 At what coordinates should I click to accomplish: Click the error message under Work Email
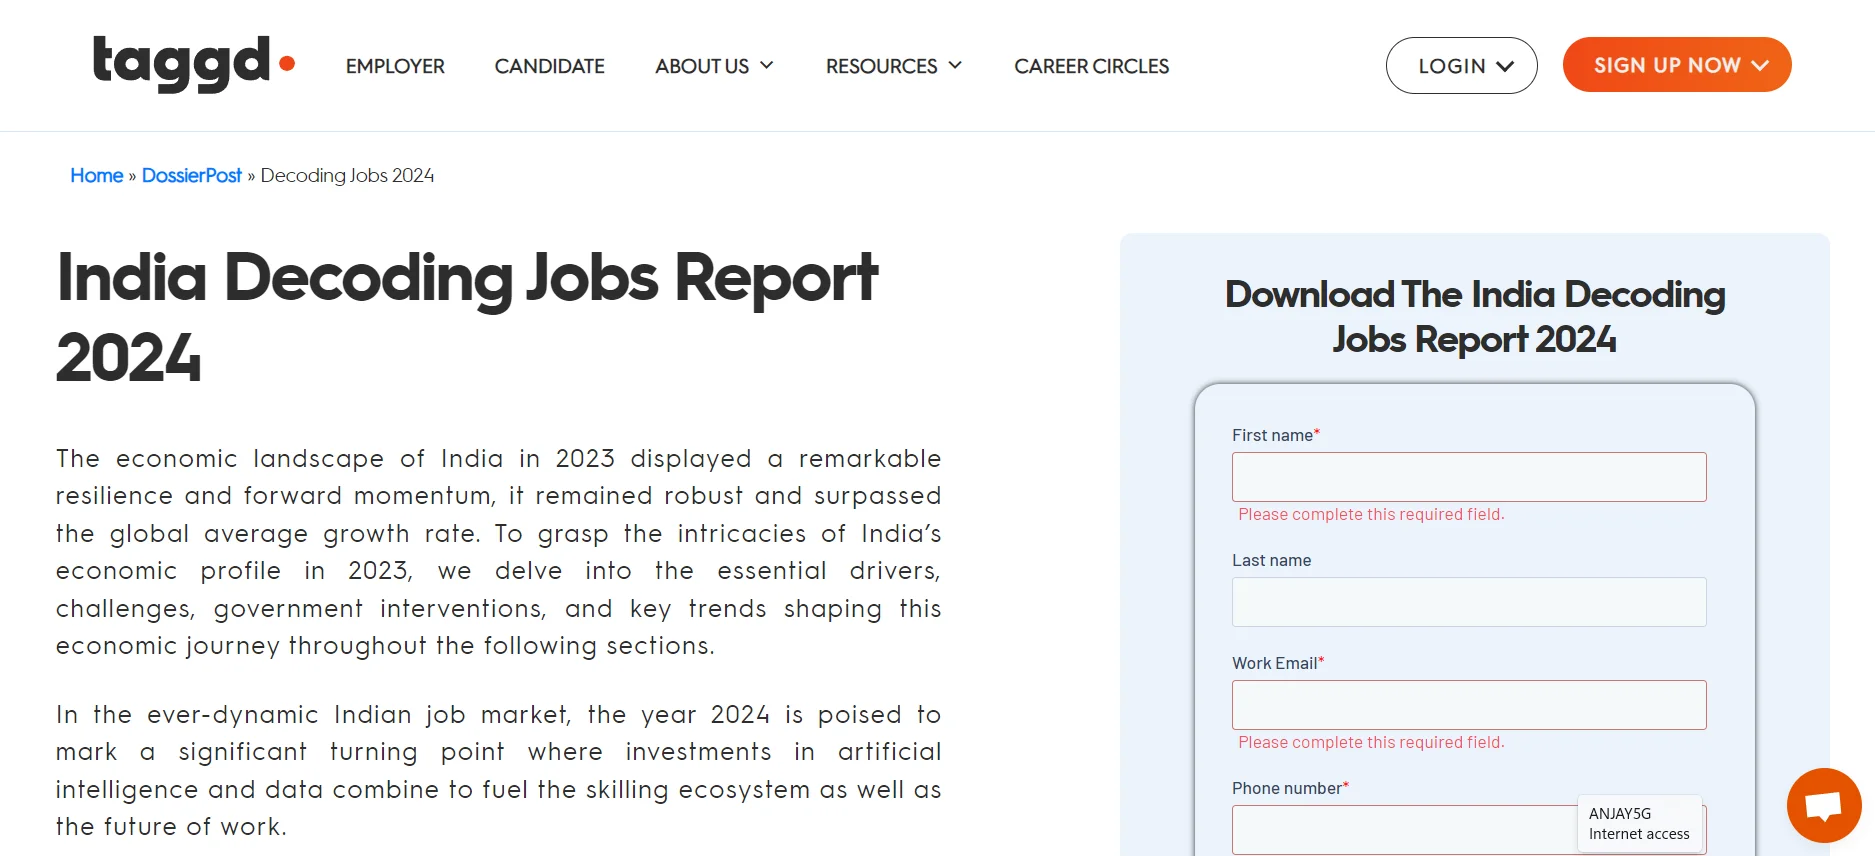(1371, 742)
